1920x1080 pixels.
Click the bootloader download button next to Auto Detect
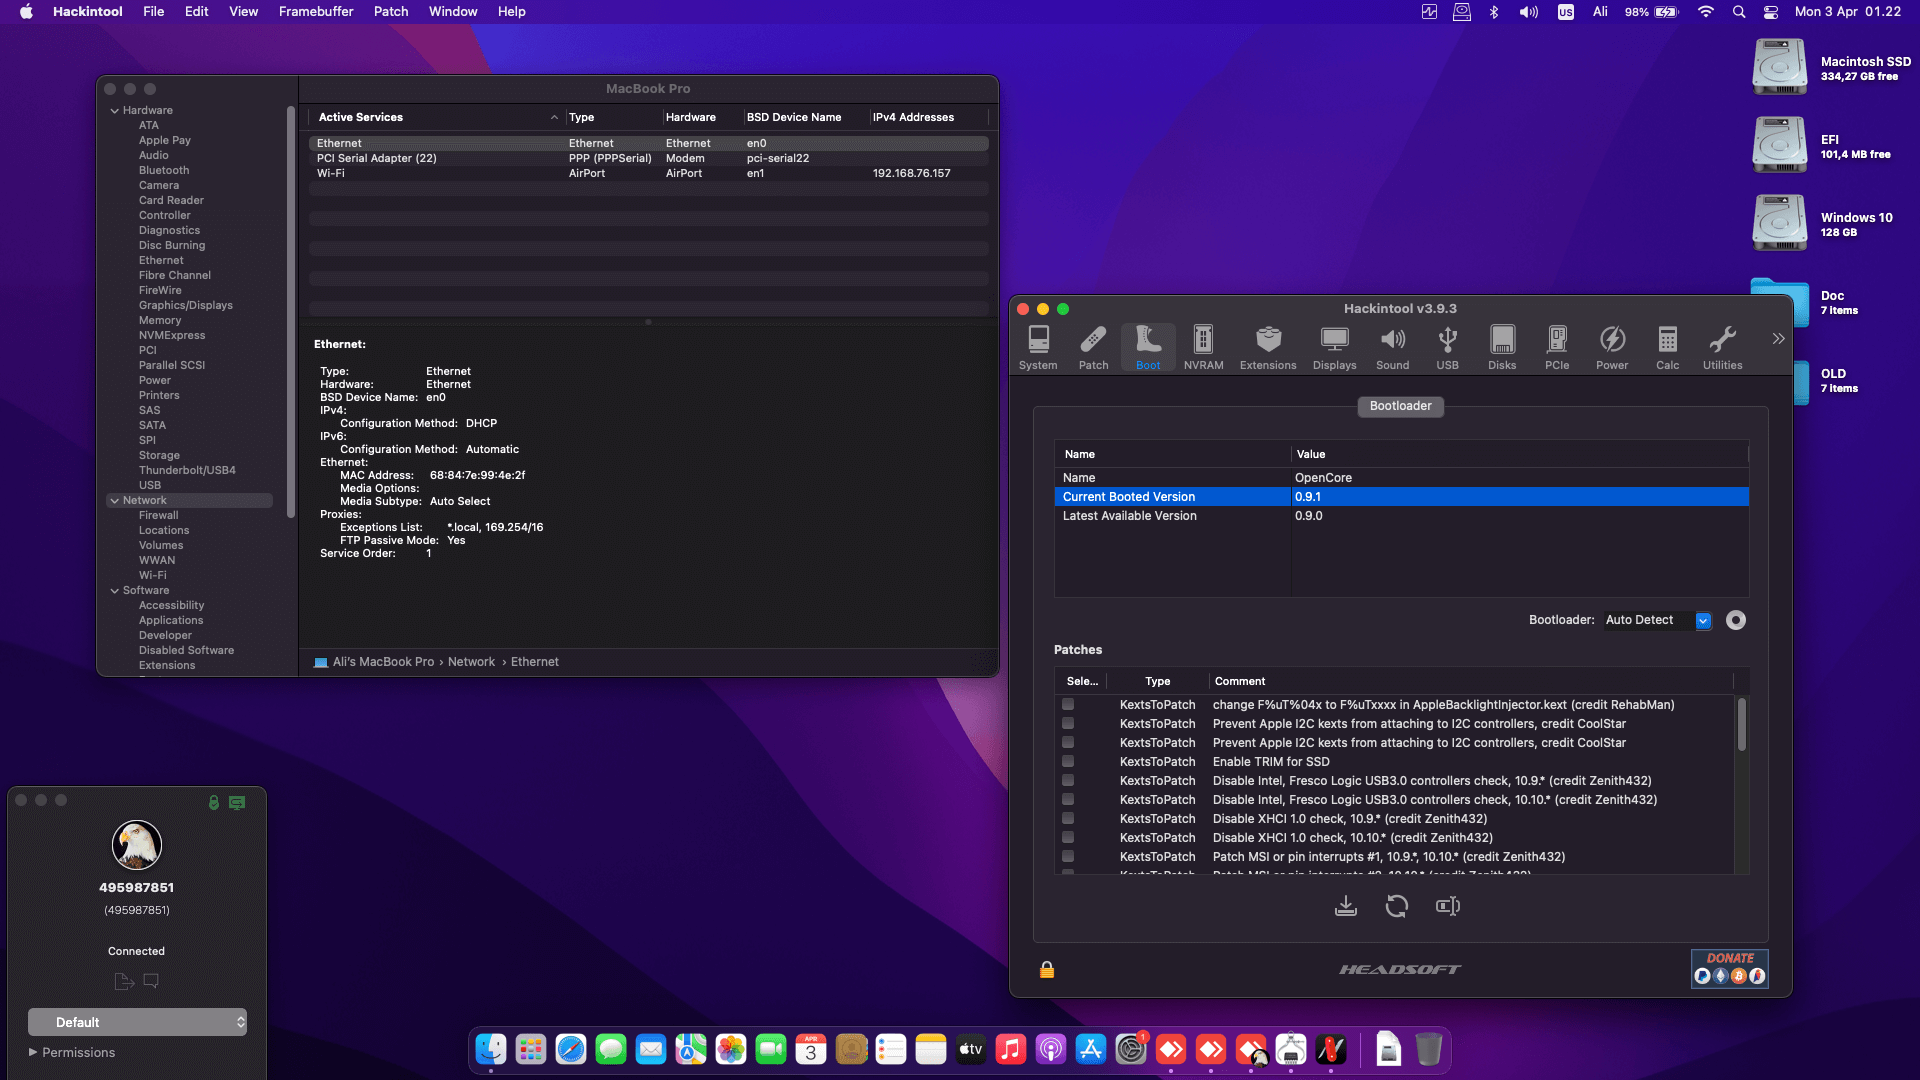click(1735, 620)
